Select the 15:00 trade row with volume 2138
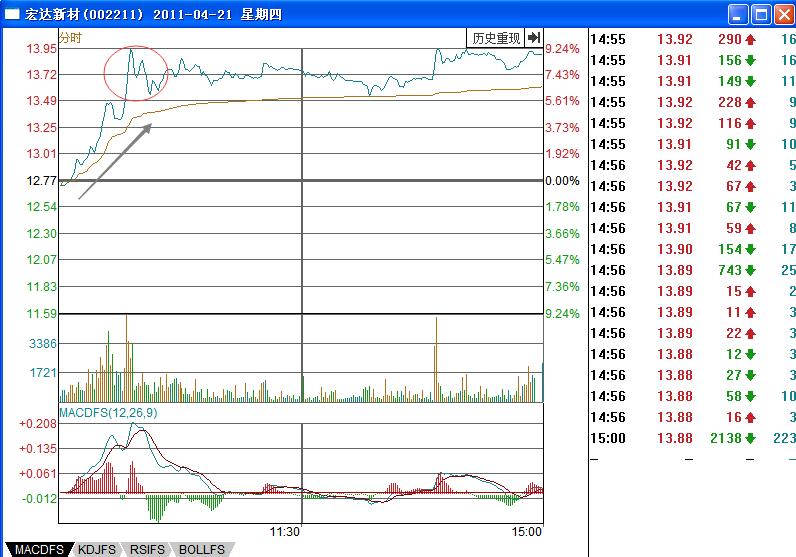Viewport: 796px width, 557px height. [x=692, y=438]
